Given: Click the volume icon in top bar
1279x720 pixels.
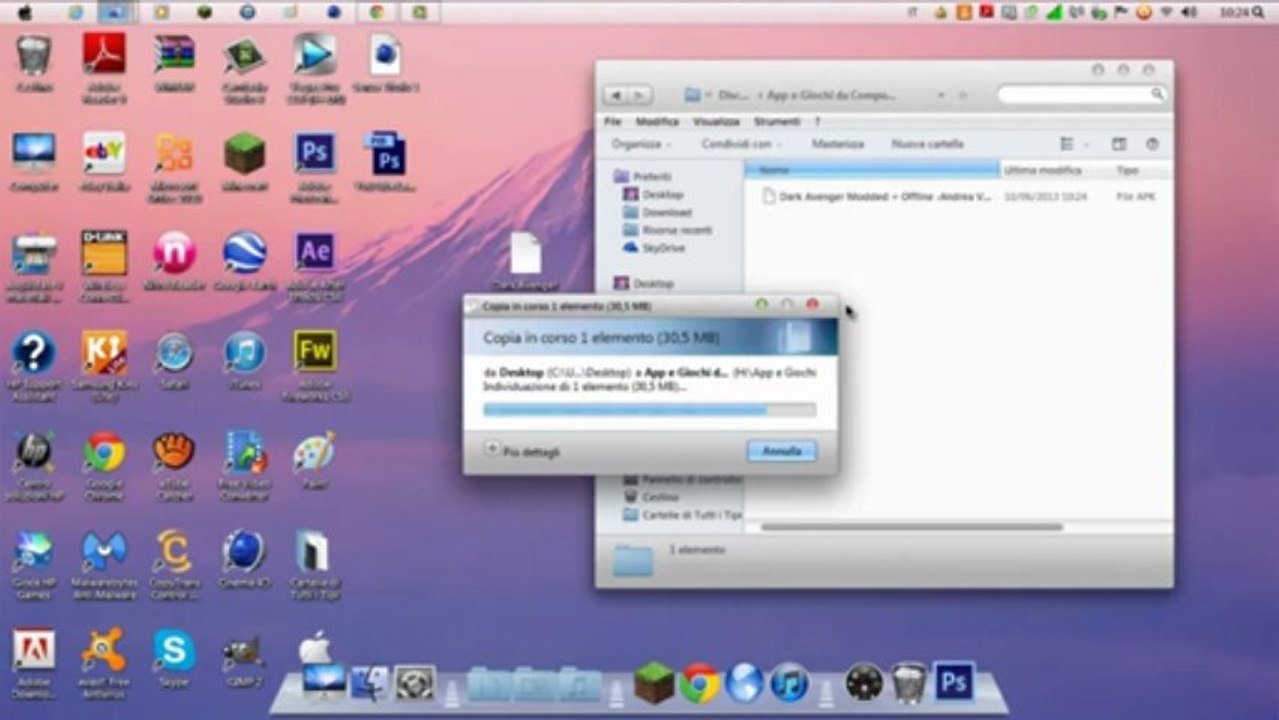Looking at the screenshot, I should point(1189,12).
